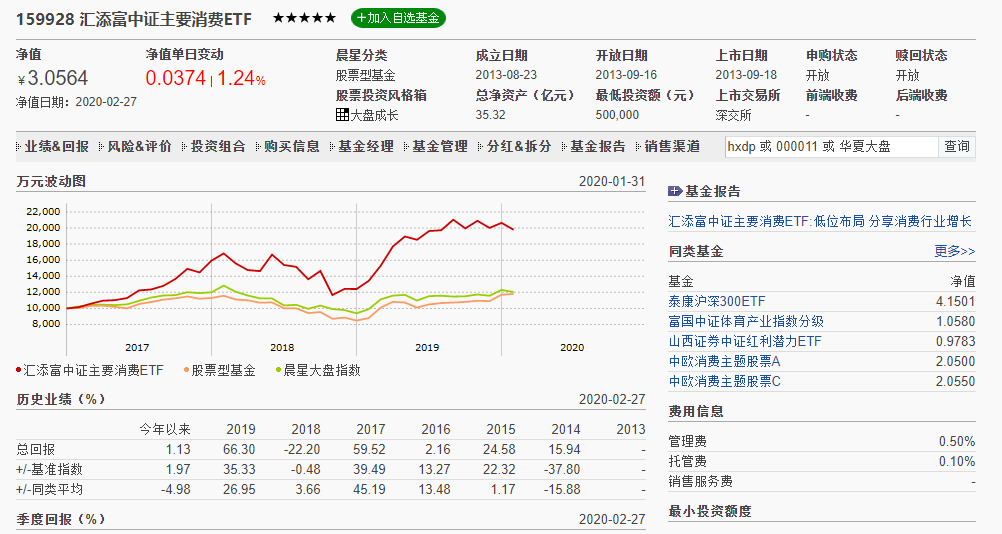The image size is (1002, 534).
Task: Click 深交所 exchange text
Action: (734, 115)
